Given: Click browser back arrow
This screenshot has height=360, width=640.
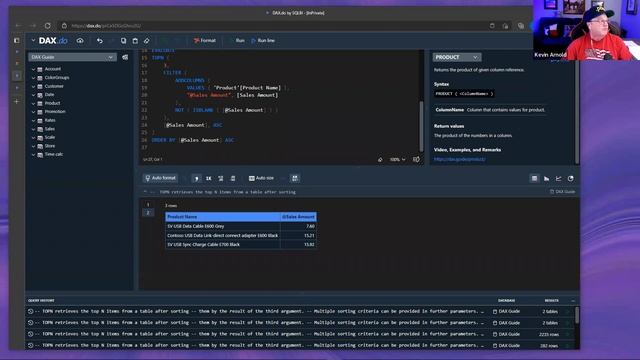Looking at the screenshot, I should 19,26.
